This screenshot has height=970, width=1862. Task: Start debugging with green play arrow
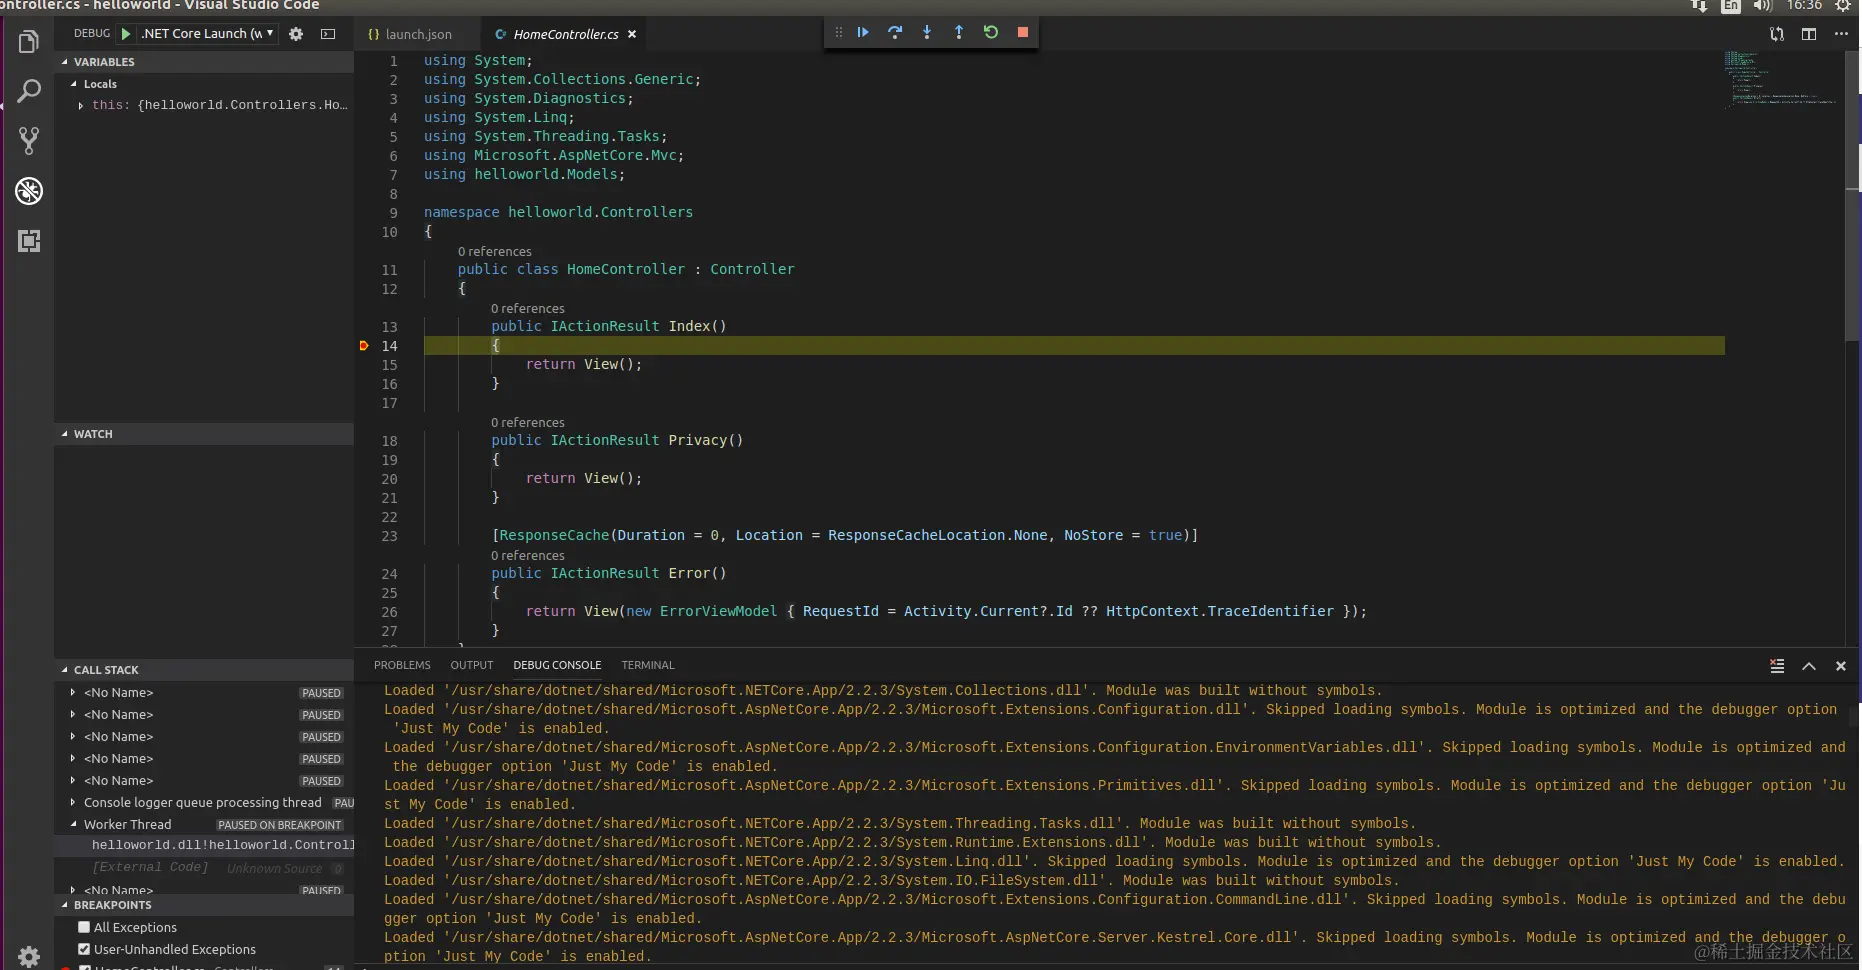coord(126,34)
